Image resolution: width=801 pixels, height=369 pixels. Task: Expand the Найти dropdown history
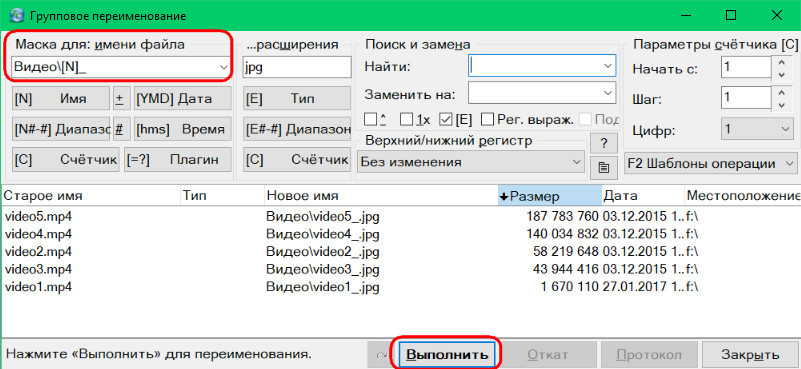(x=607, y=66)
